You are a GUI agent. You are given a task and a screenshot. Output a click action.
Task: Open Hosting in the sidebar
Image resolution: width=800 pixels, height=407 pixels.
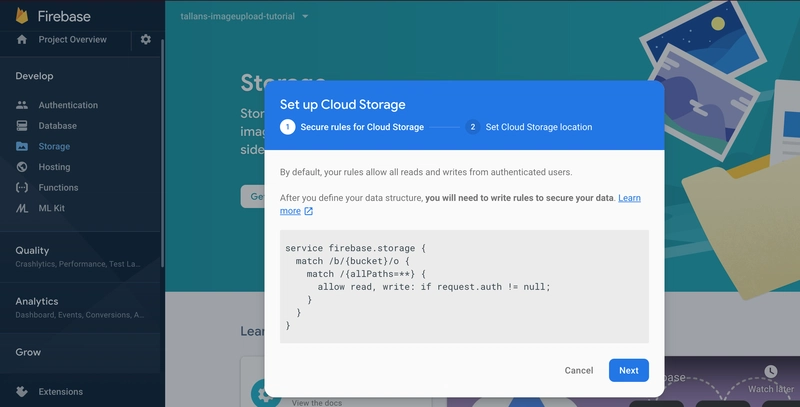54,167
